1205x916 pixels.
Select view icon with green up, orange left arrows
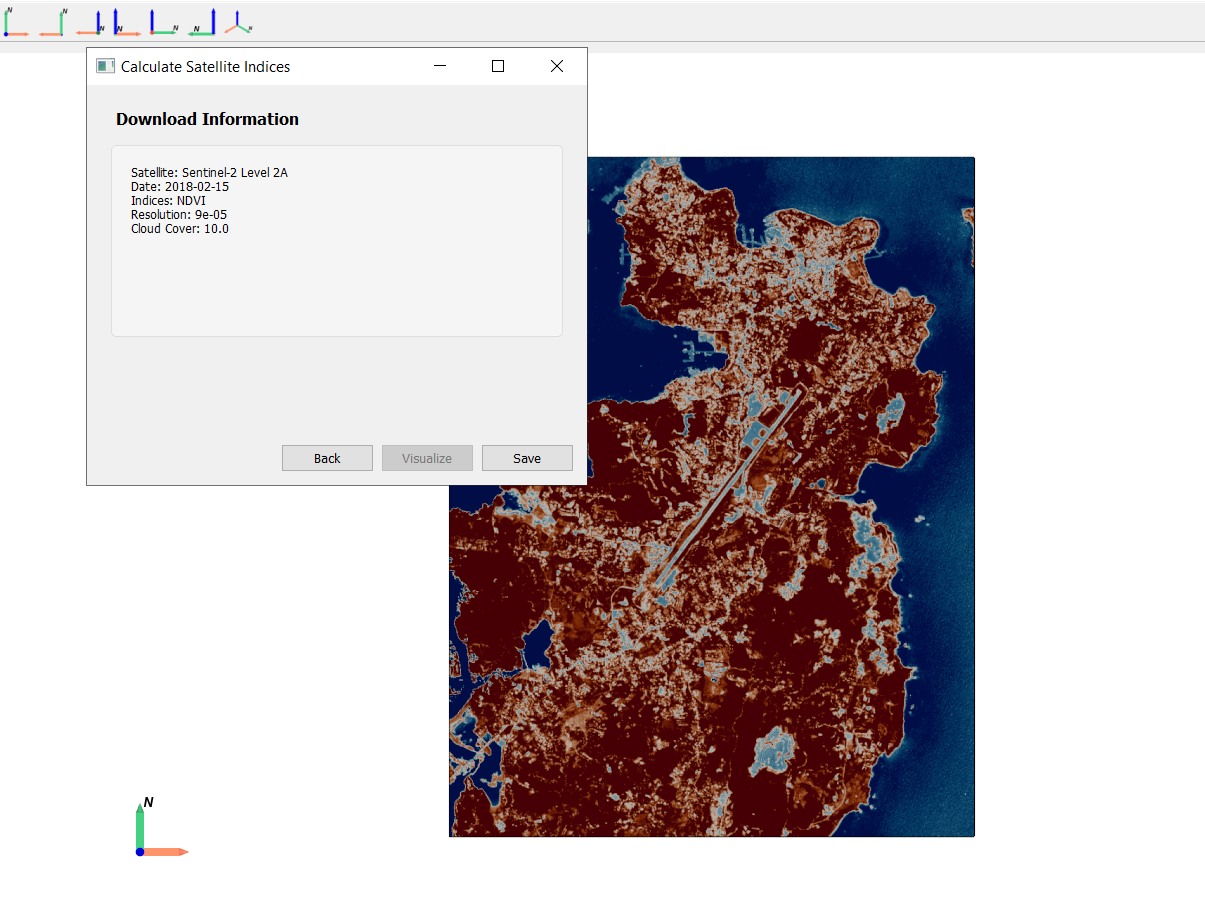click(53, 22)
